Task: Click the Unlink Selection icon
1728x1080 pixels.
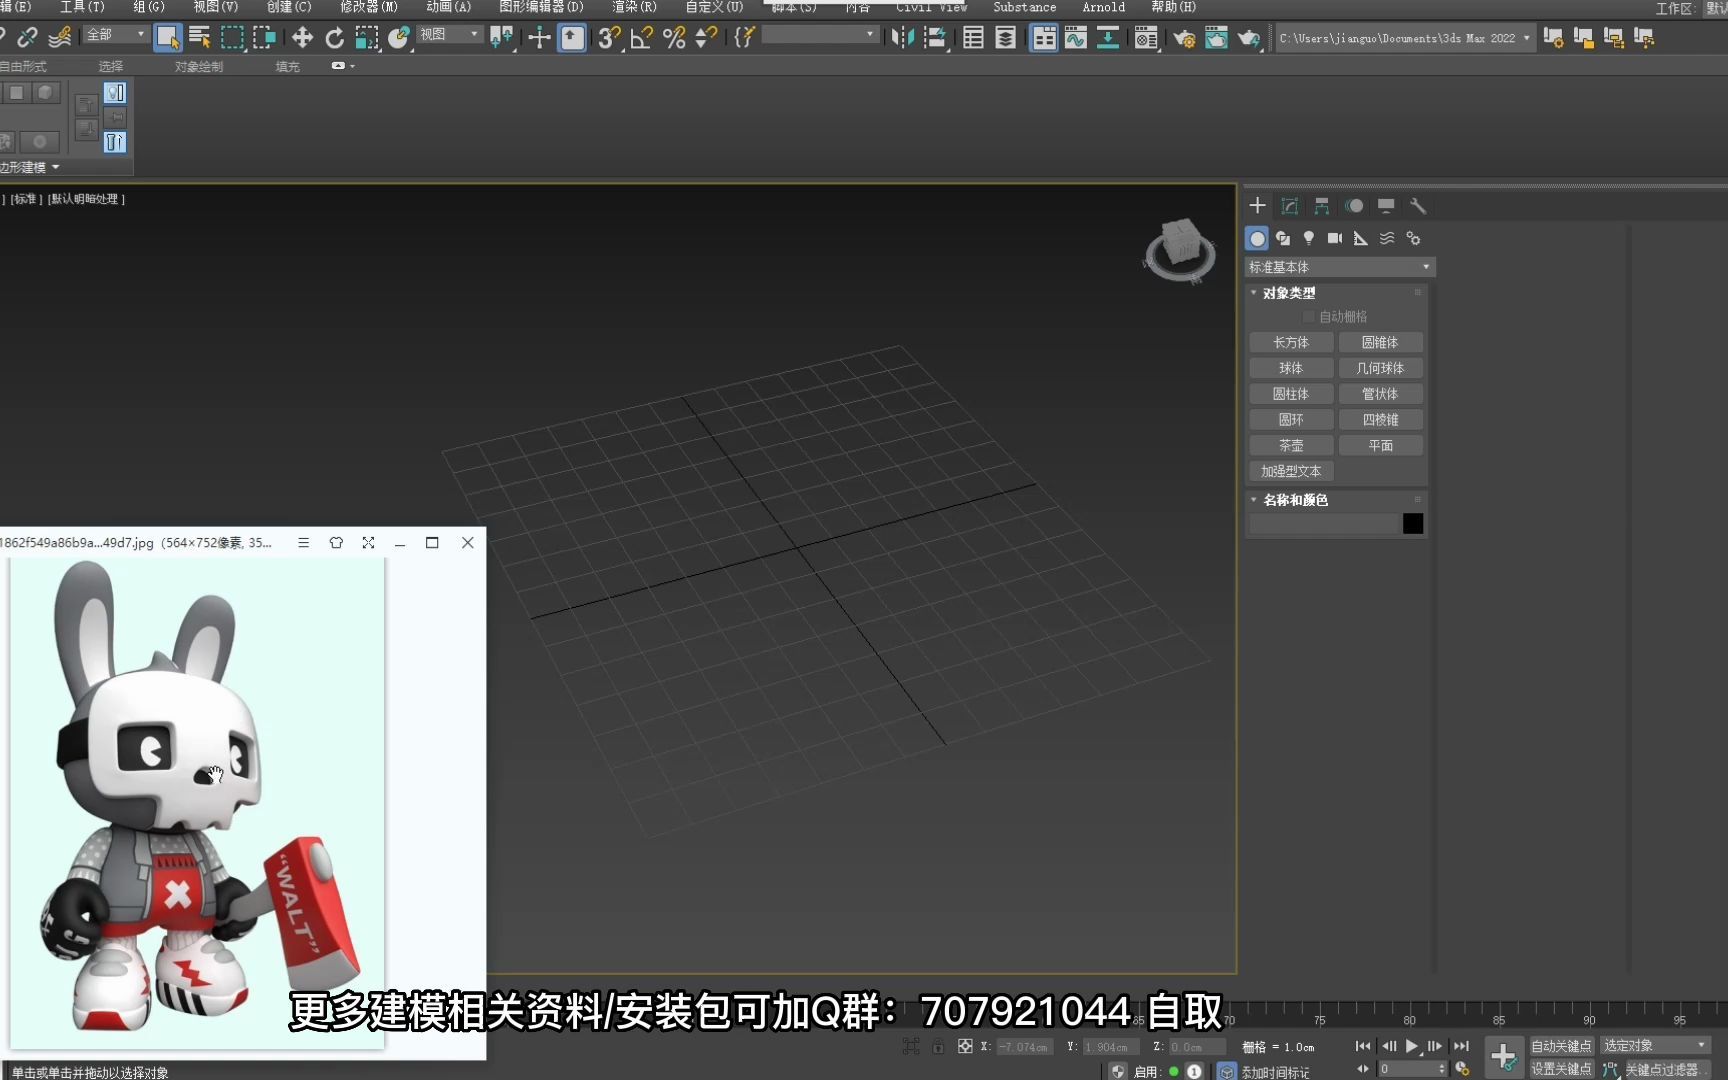Action: (27, 38)
